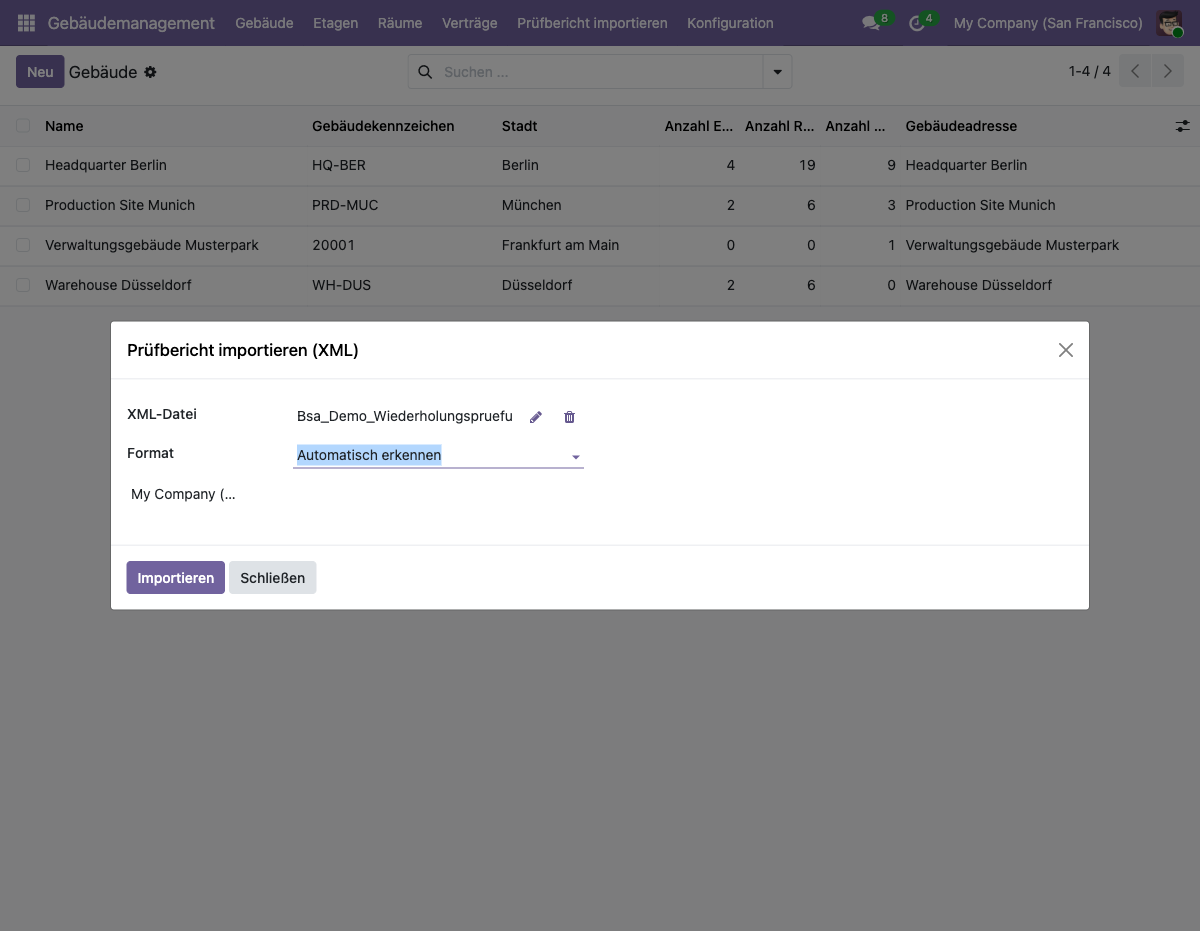Screen dimensions: 1200x931
Task: Click the Berlin city cell
Action: pos(520,165)
